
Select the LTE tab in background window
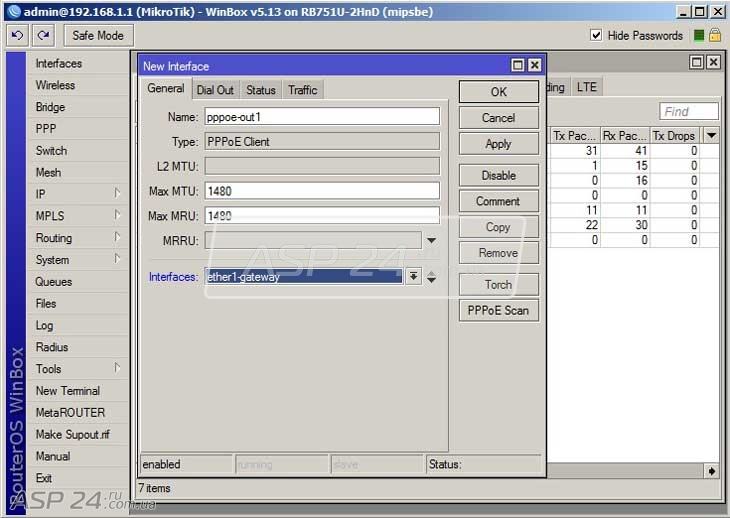(x=587, y=87)
